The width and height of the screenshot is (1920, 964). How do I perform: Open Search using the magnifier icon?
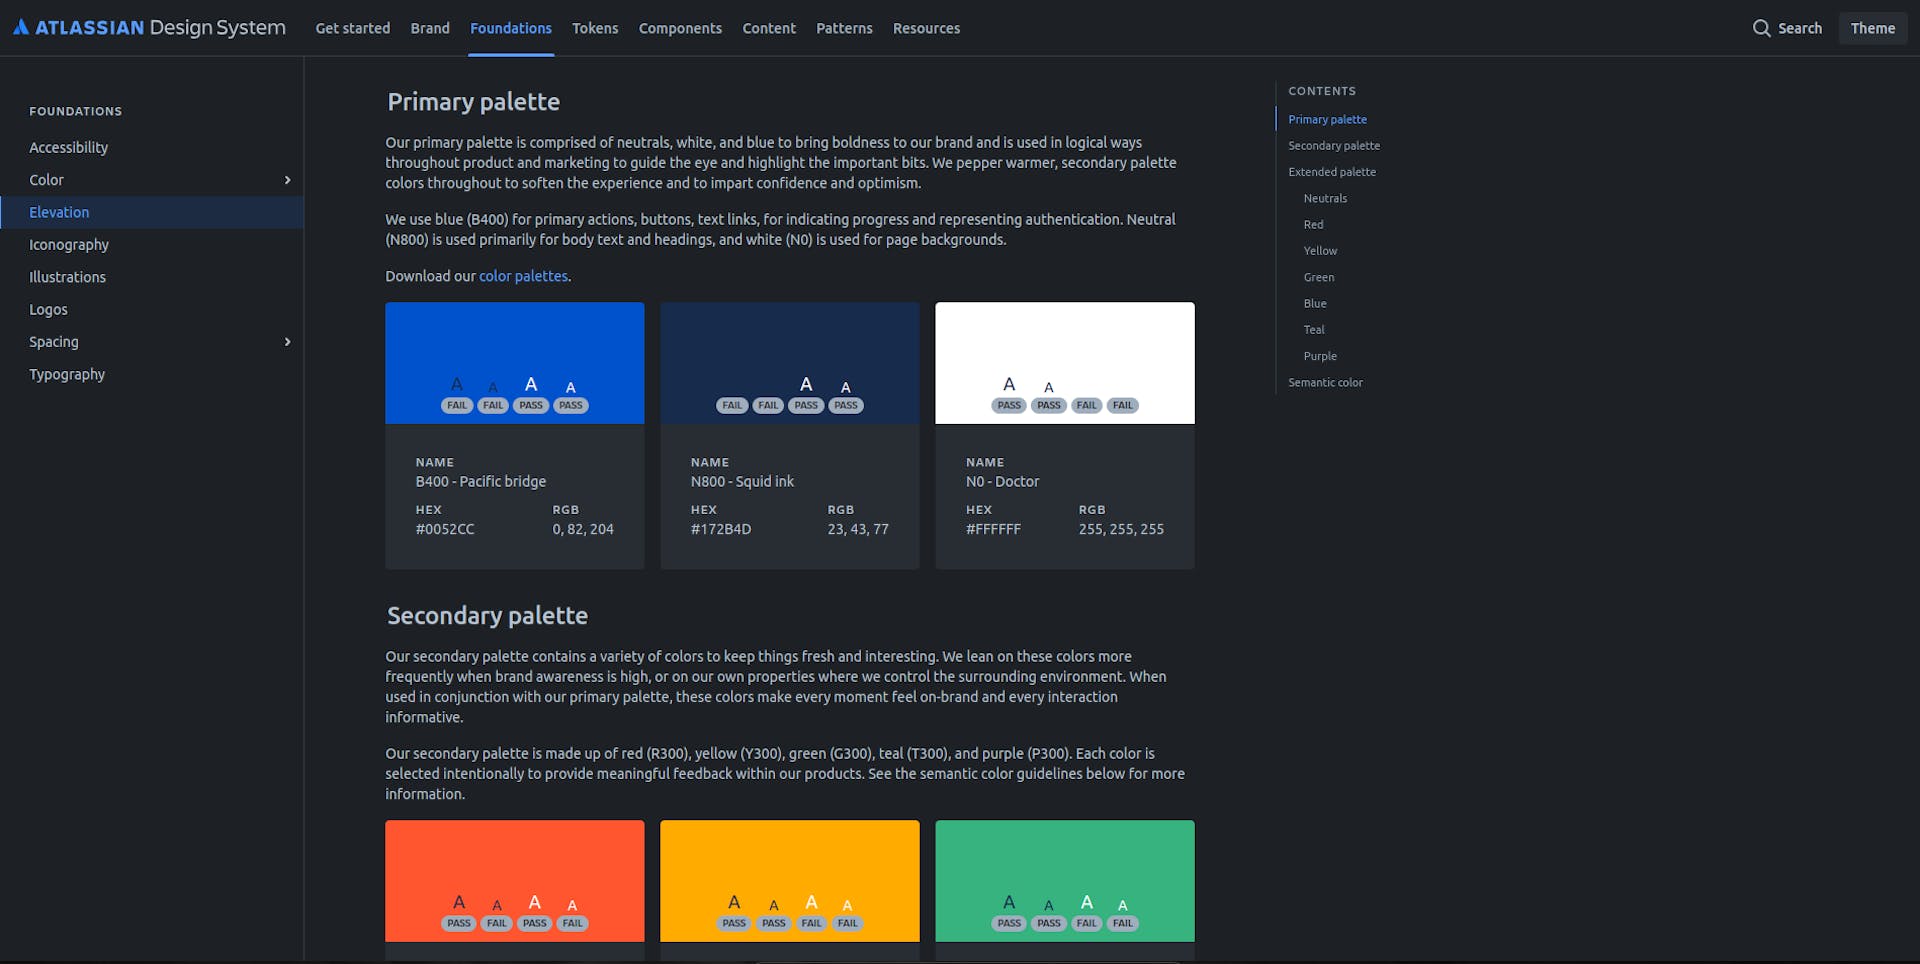[1762, 28]
